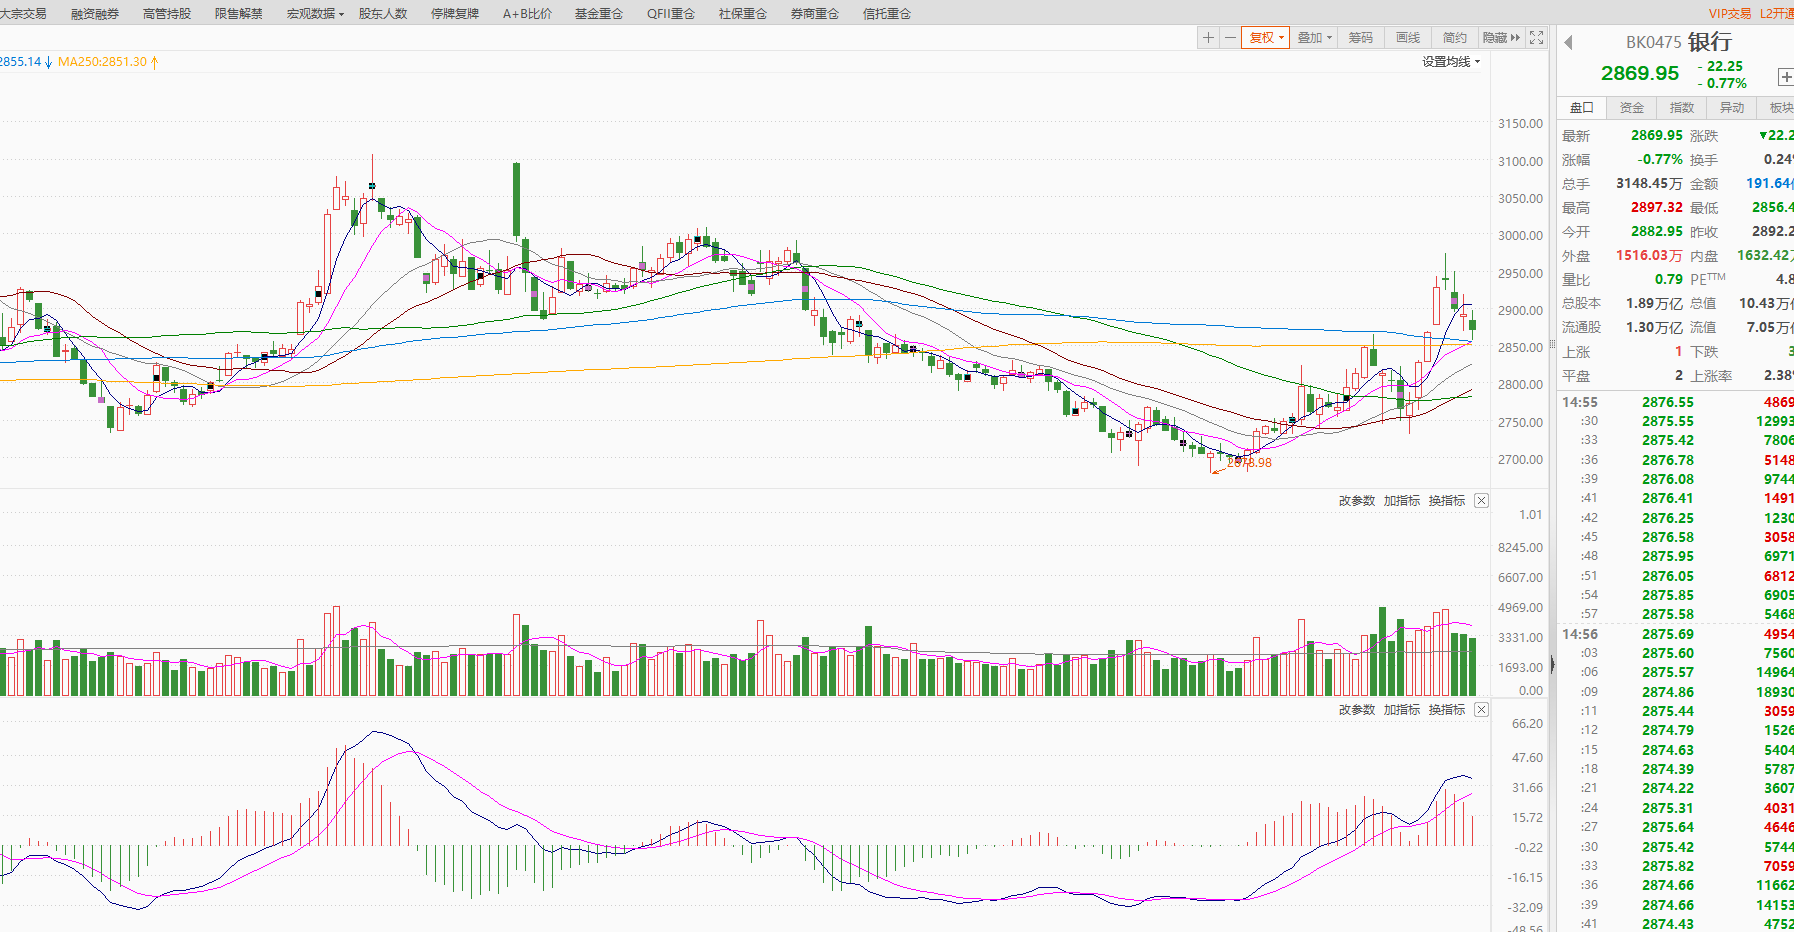The image size is (1794, 932).
Task: Toggle 筹码 chip distribution
Action: [1361, 38]
